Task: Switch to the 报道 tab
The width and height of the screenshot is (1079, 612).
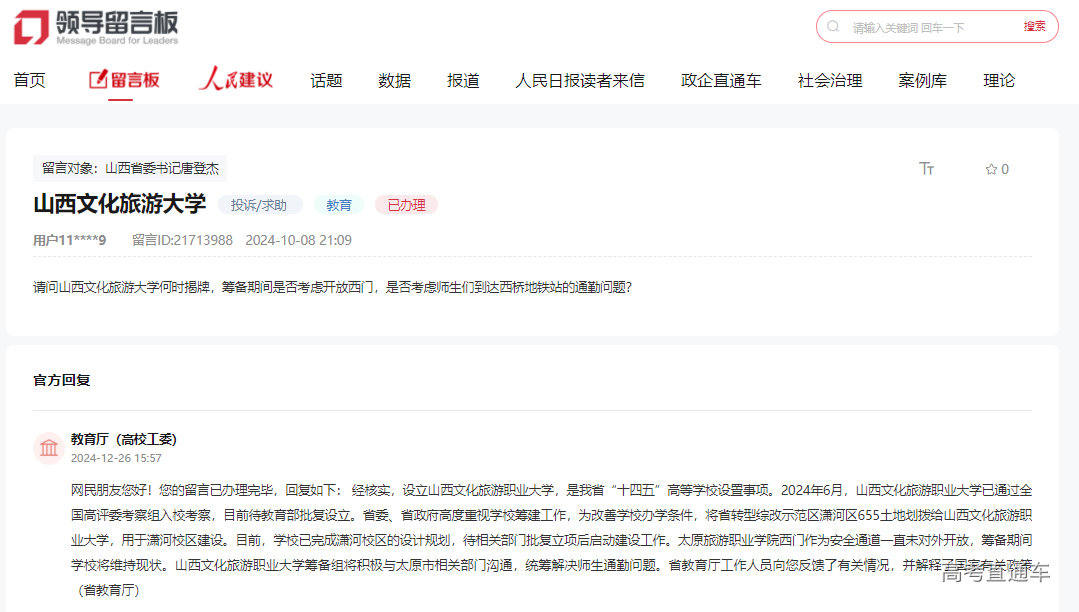Action: coord(463,79)
